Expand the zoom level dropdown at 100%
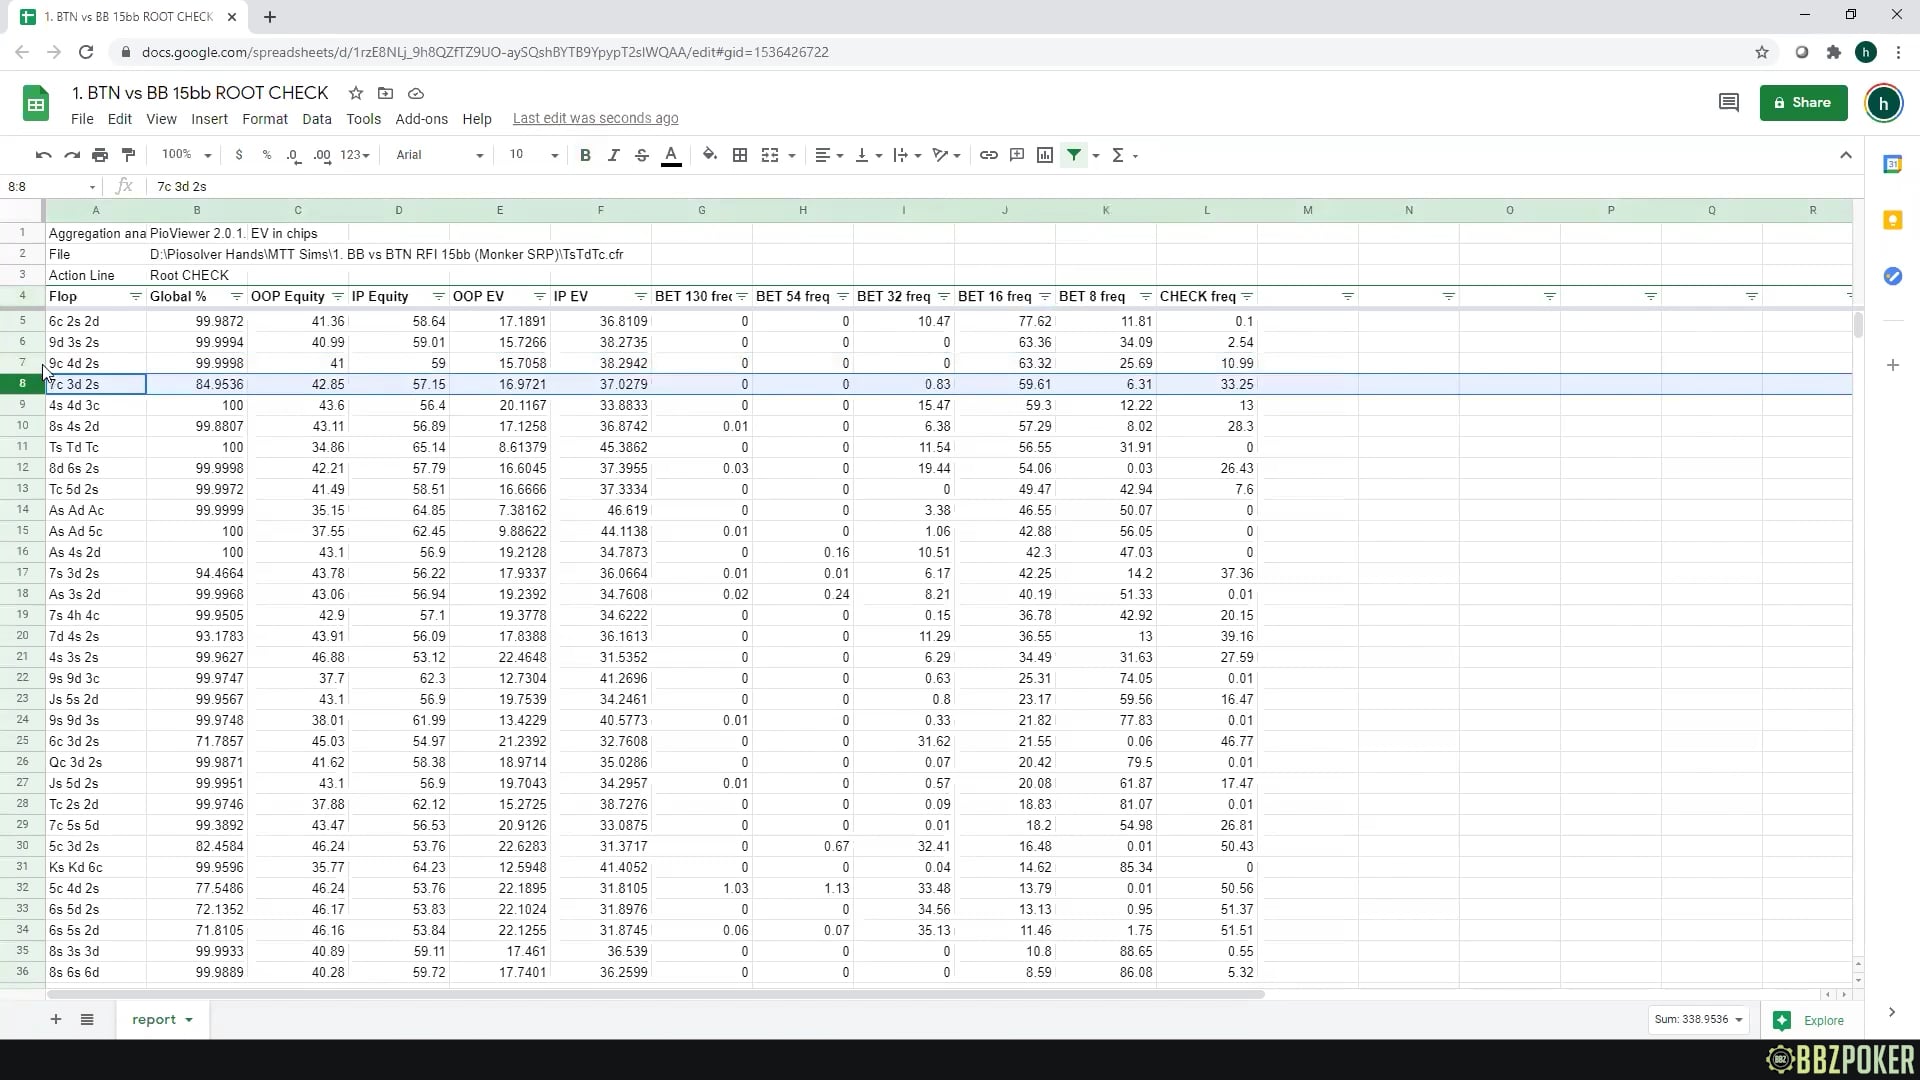Image resolution: width=1920 pixels, height=1080 pixels. point(185,155)
